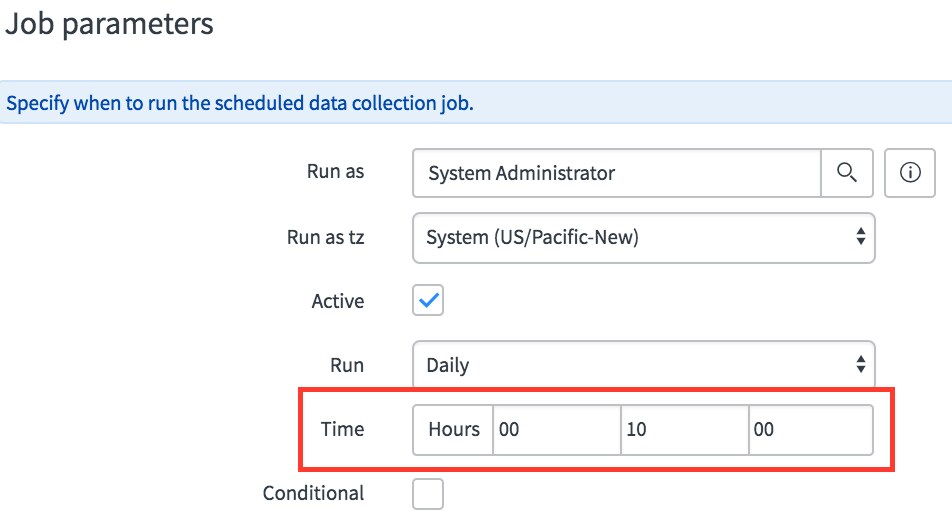This screenshot has width=952, height=530.
Task: Click the Time minutes field showing 10
Action: pos(685,430)
